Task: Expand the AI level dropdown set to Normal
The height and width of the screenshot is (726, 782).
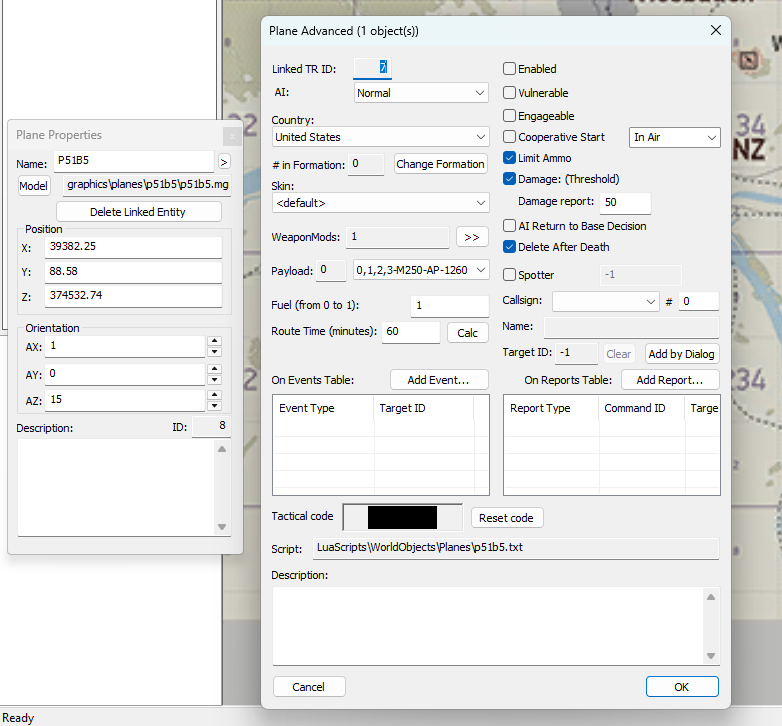Action: [x=421, y=93]
